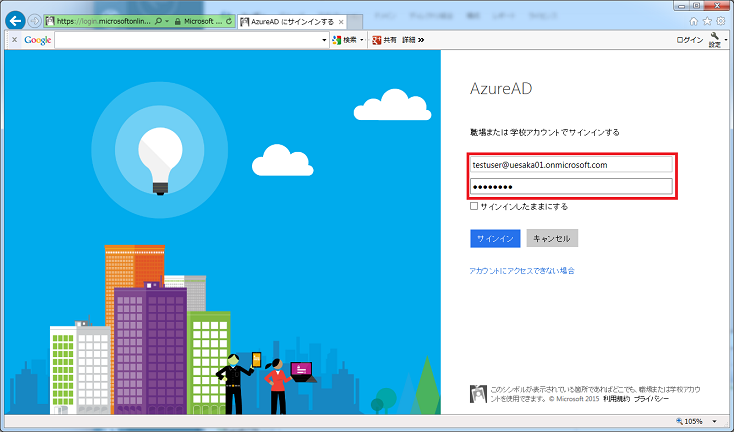734x432 pixels.
Task: Click the padlock security icon
Action: pyautogui.click(x=177, y=22)
